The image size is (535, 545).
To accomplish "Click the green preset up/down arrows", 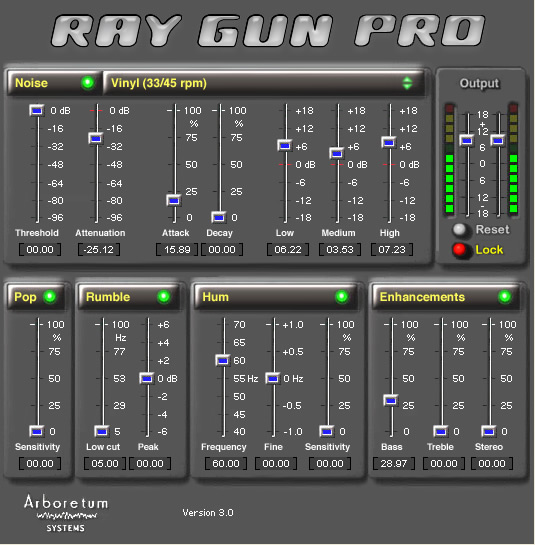I will click(407, 83).
